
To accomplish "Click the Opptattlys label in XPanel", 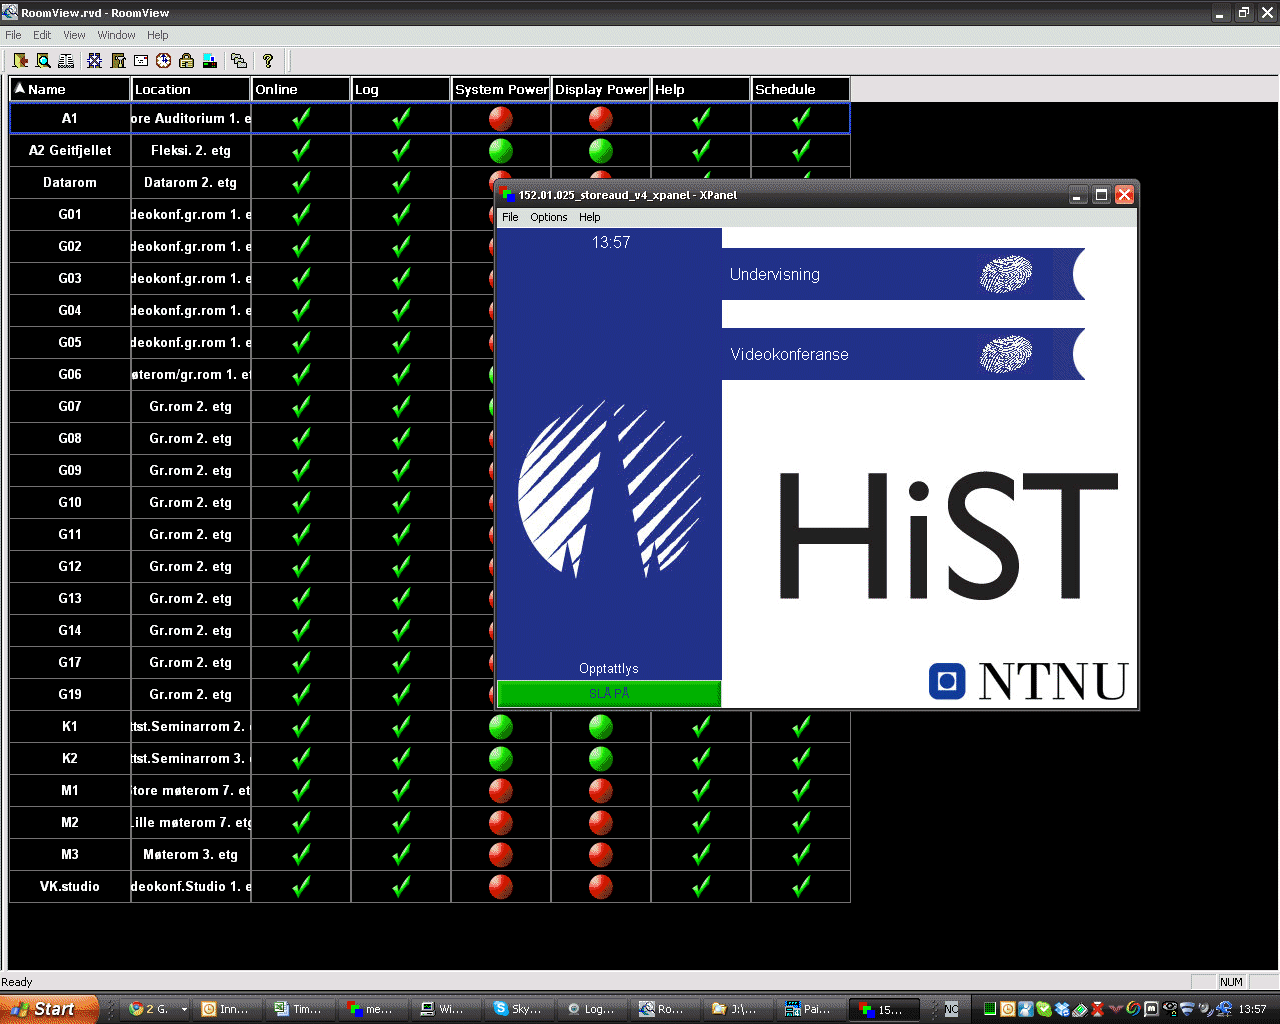I will click(609, 669).
